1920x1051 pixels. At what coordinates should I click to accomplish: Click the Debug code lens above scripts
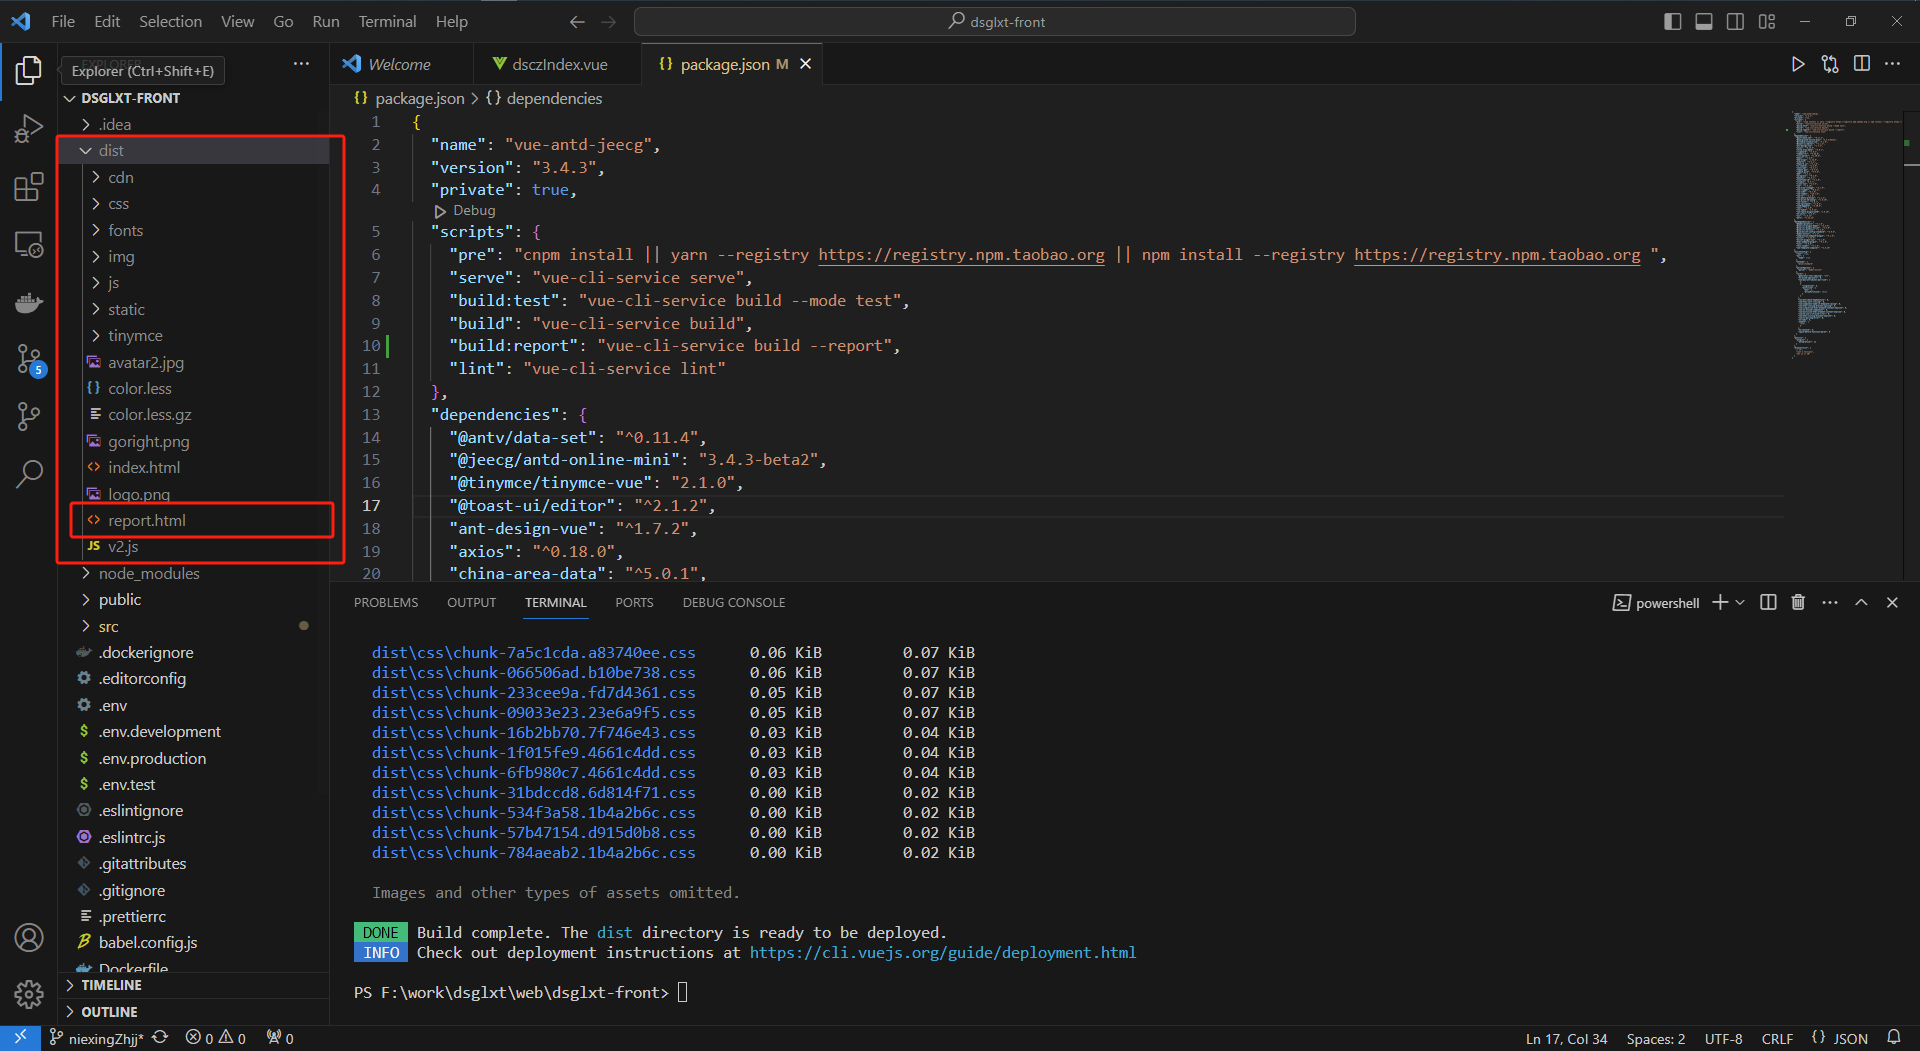[473, 211]
